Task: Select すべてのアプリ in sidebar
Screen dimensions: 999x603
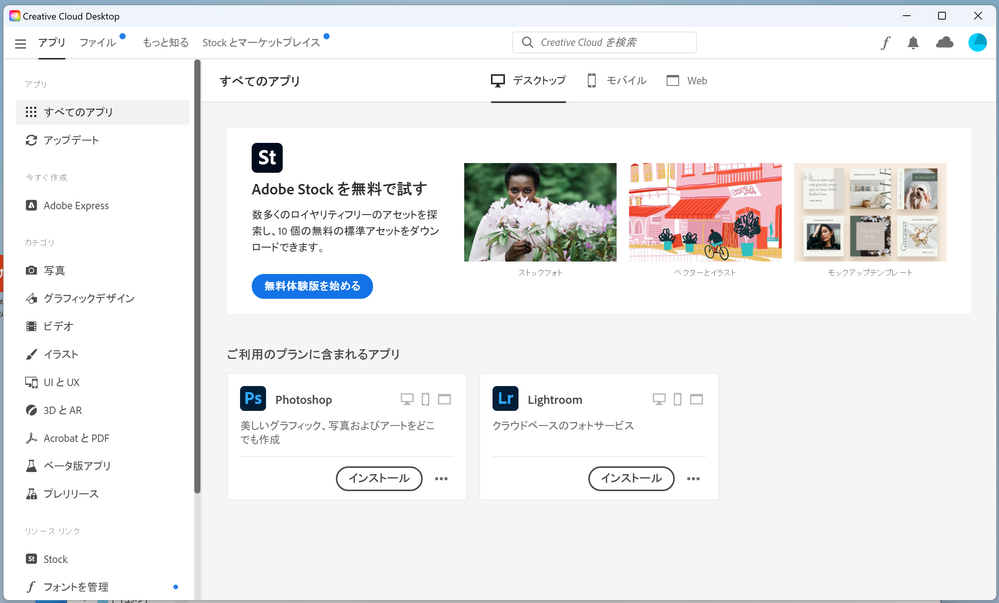Action: point(103,112)
